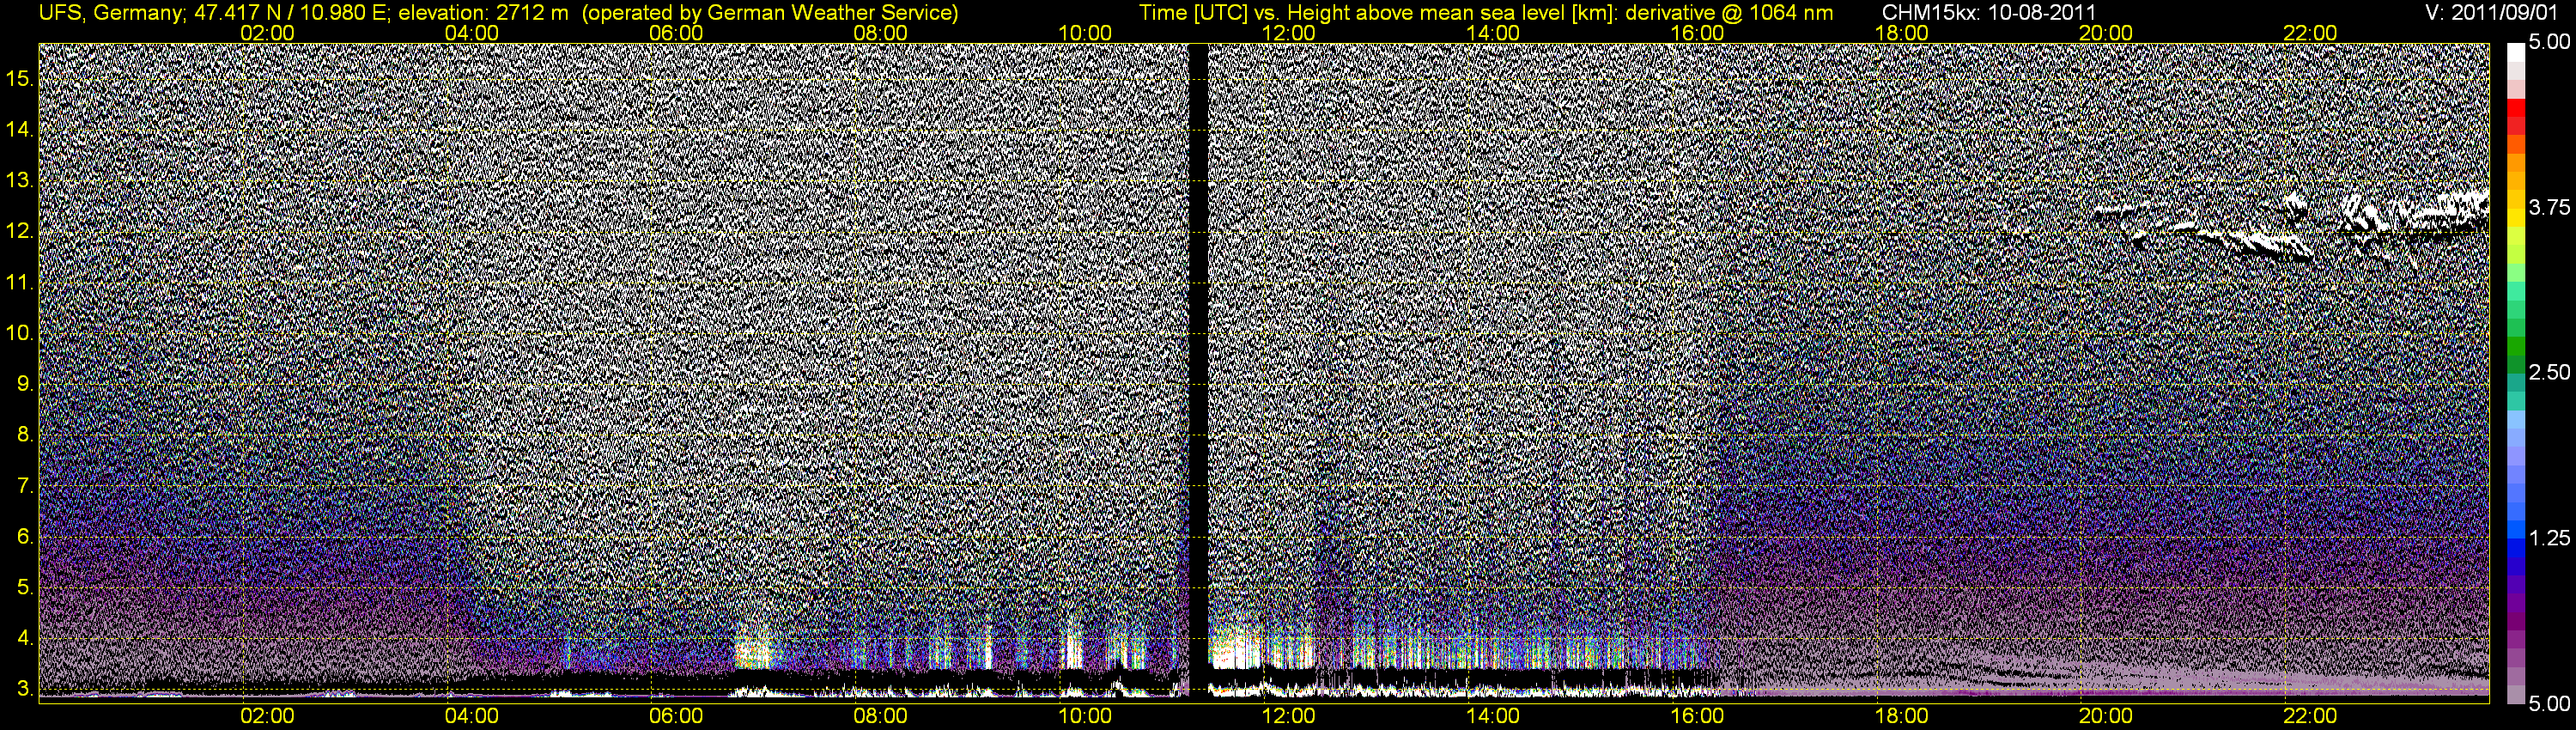Image resolution: width=2576 pixels, height=730 pixels.
Task: Click the 8 km height axis label
Action: [25, 435]
